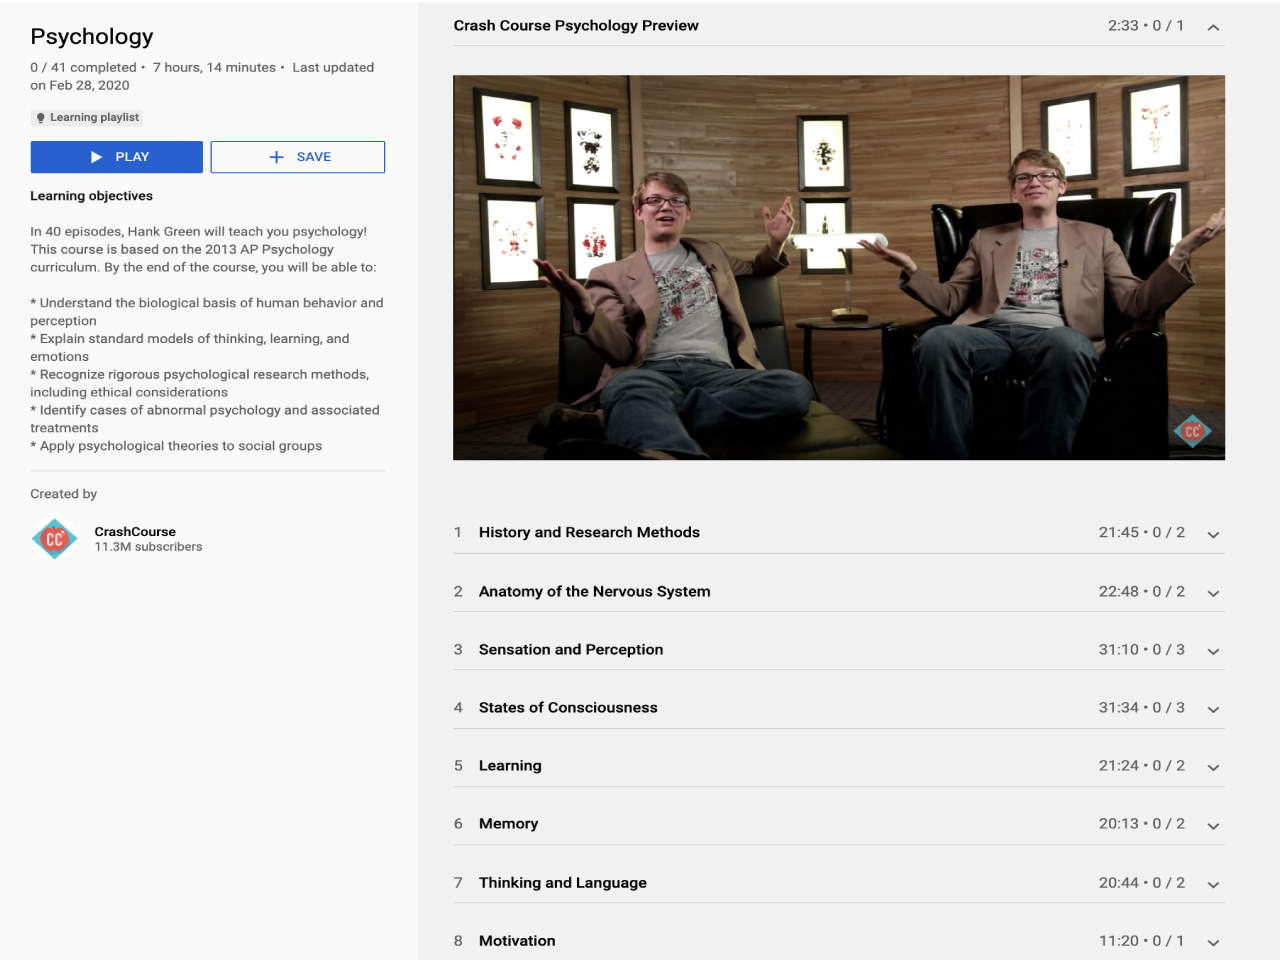
Task: Collapse the Crash Course Psychology Preview section
Action: (1213, 27)
